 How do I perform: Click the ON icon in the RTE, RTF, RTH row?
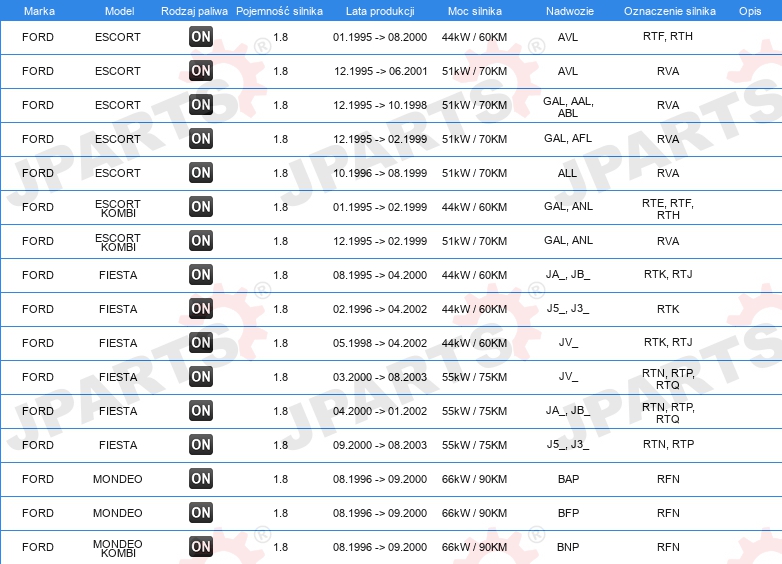click(x=201, y=206)
